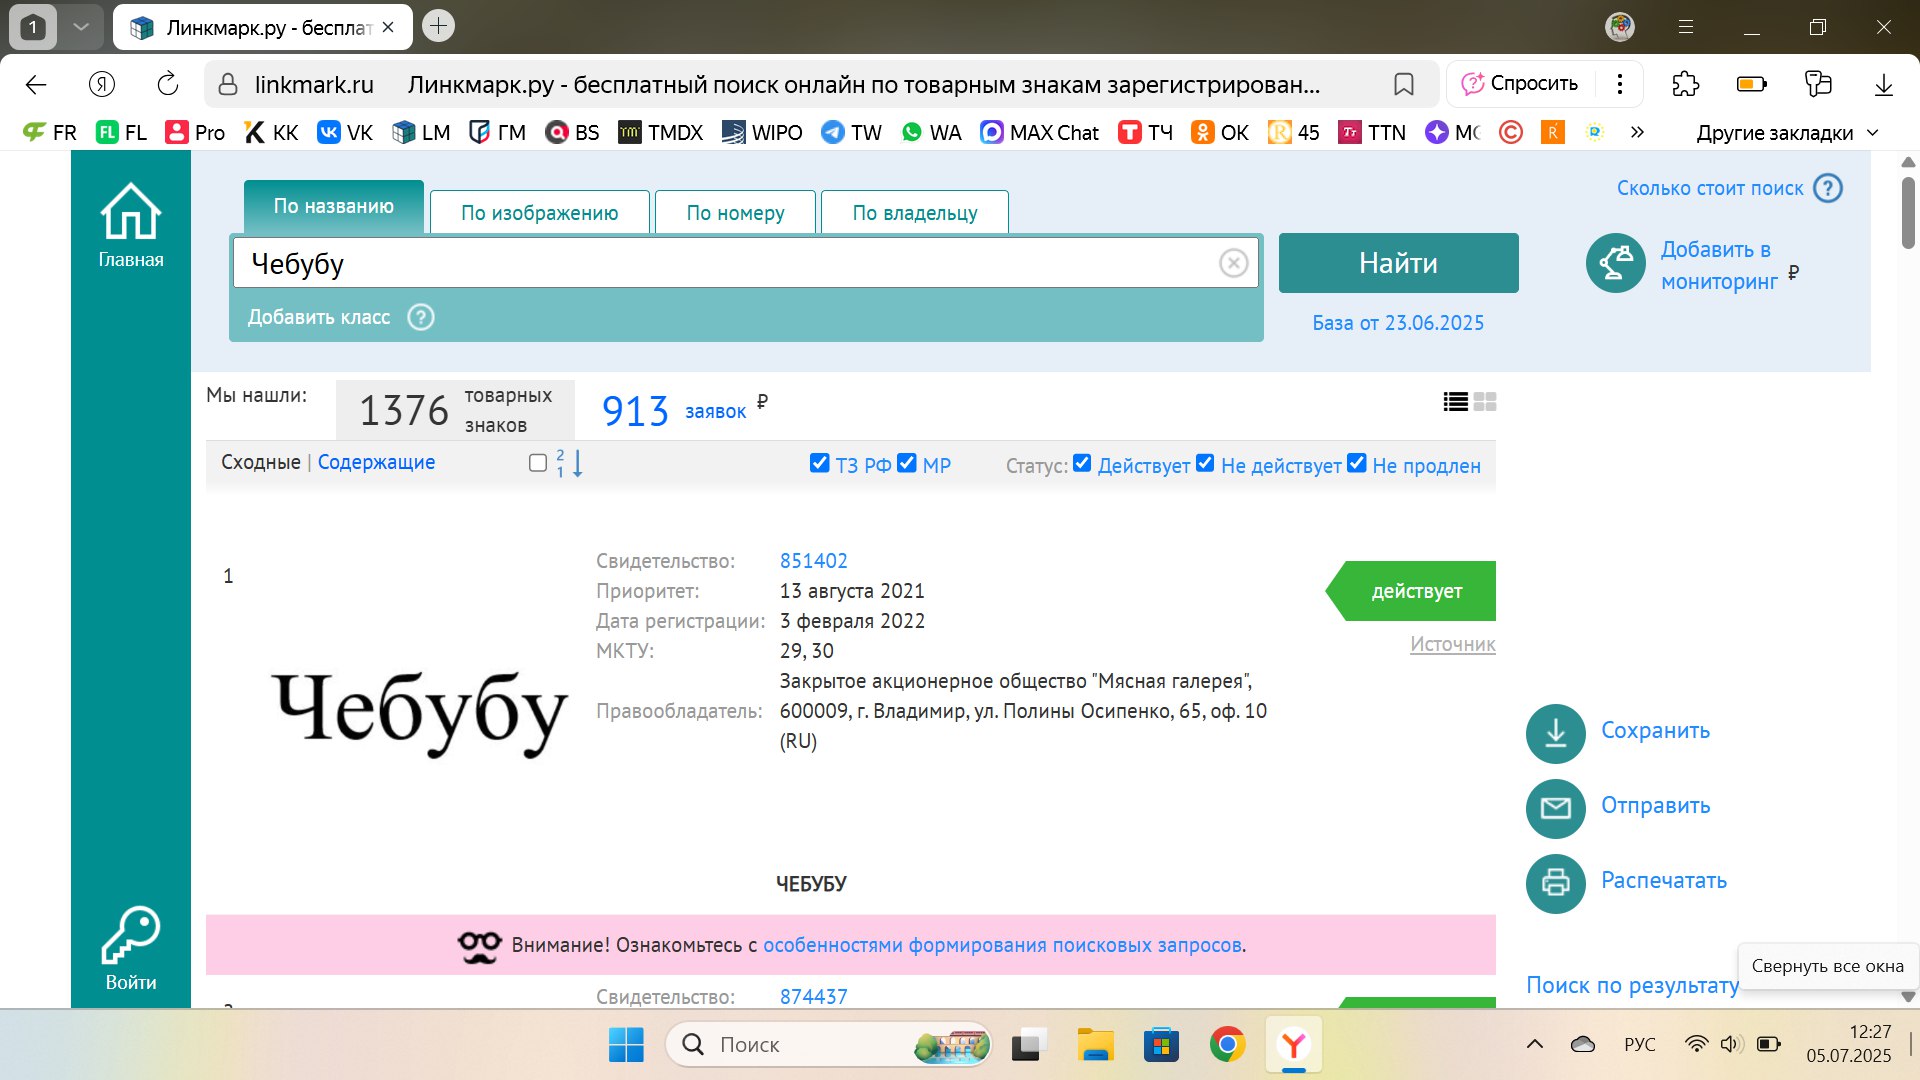Click the Сохранить download icon
The image size is (1920, 1080).
[x=1555, y=733]
